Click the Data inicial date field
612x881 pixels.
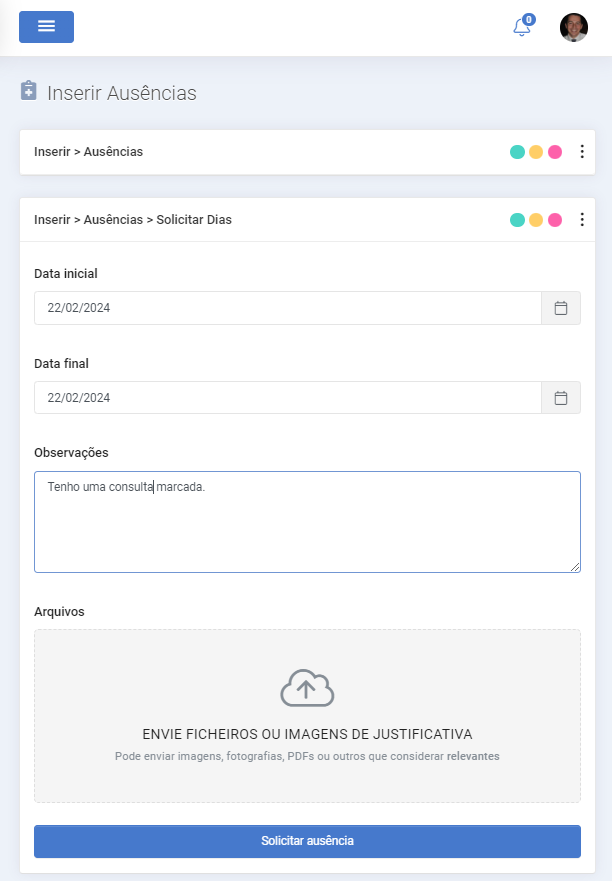pos(288,308)
